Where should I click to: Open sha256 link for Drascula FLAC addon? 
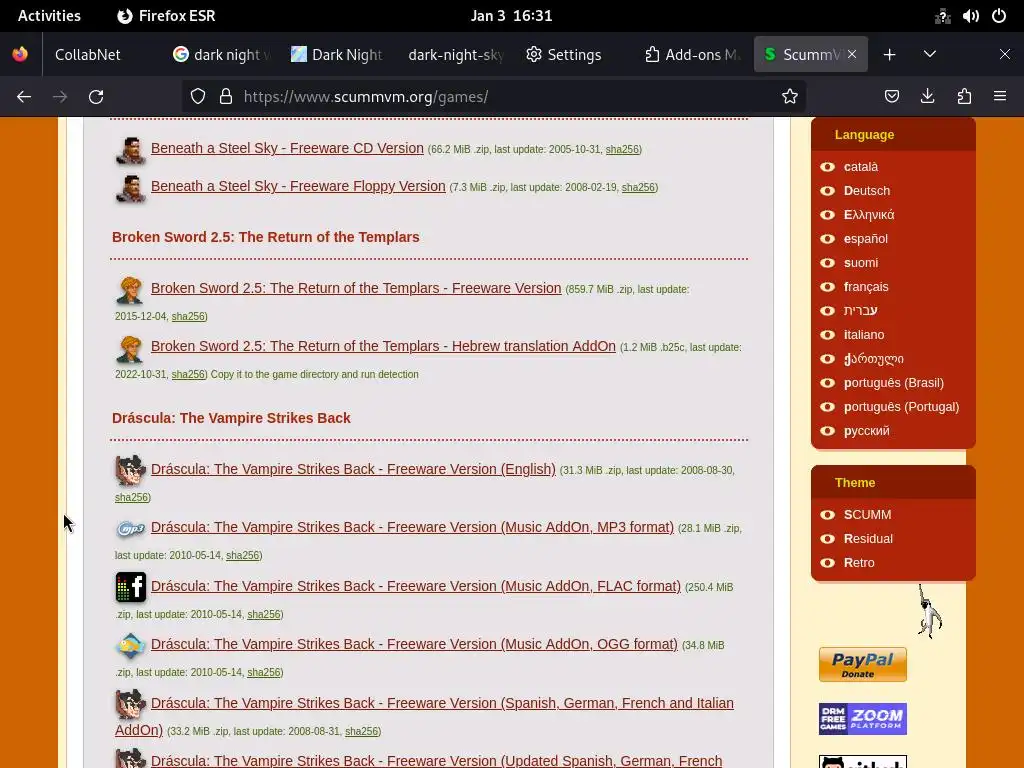(264, 615)
